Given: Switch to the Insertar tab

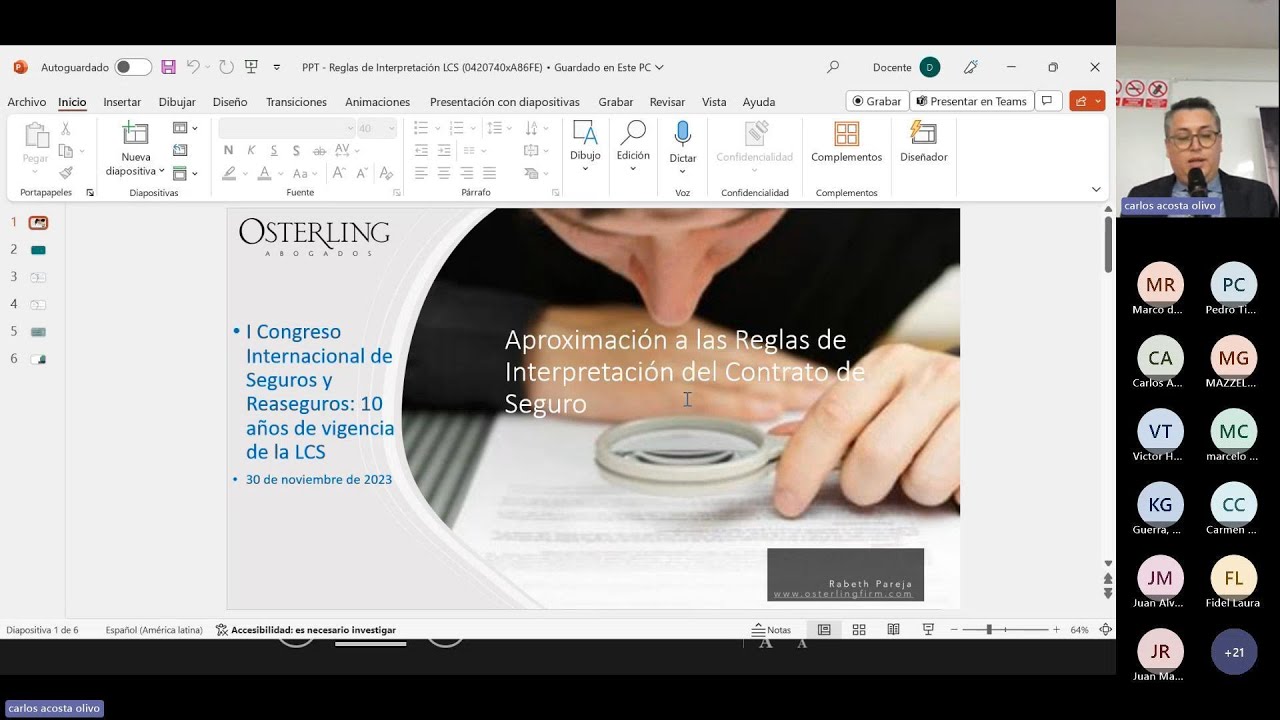Looking at the screenshot, I should [122, 102].
